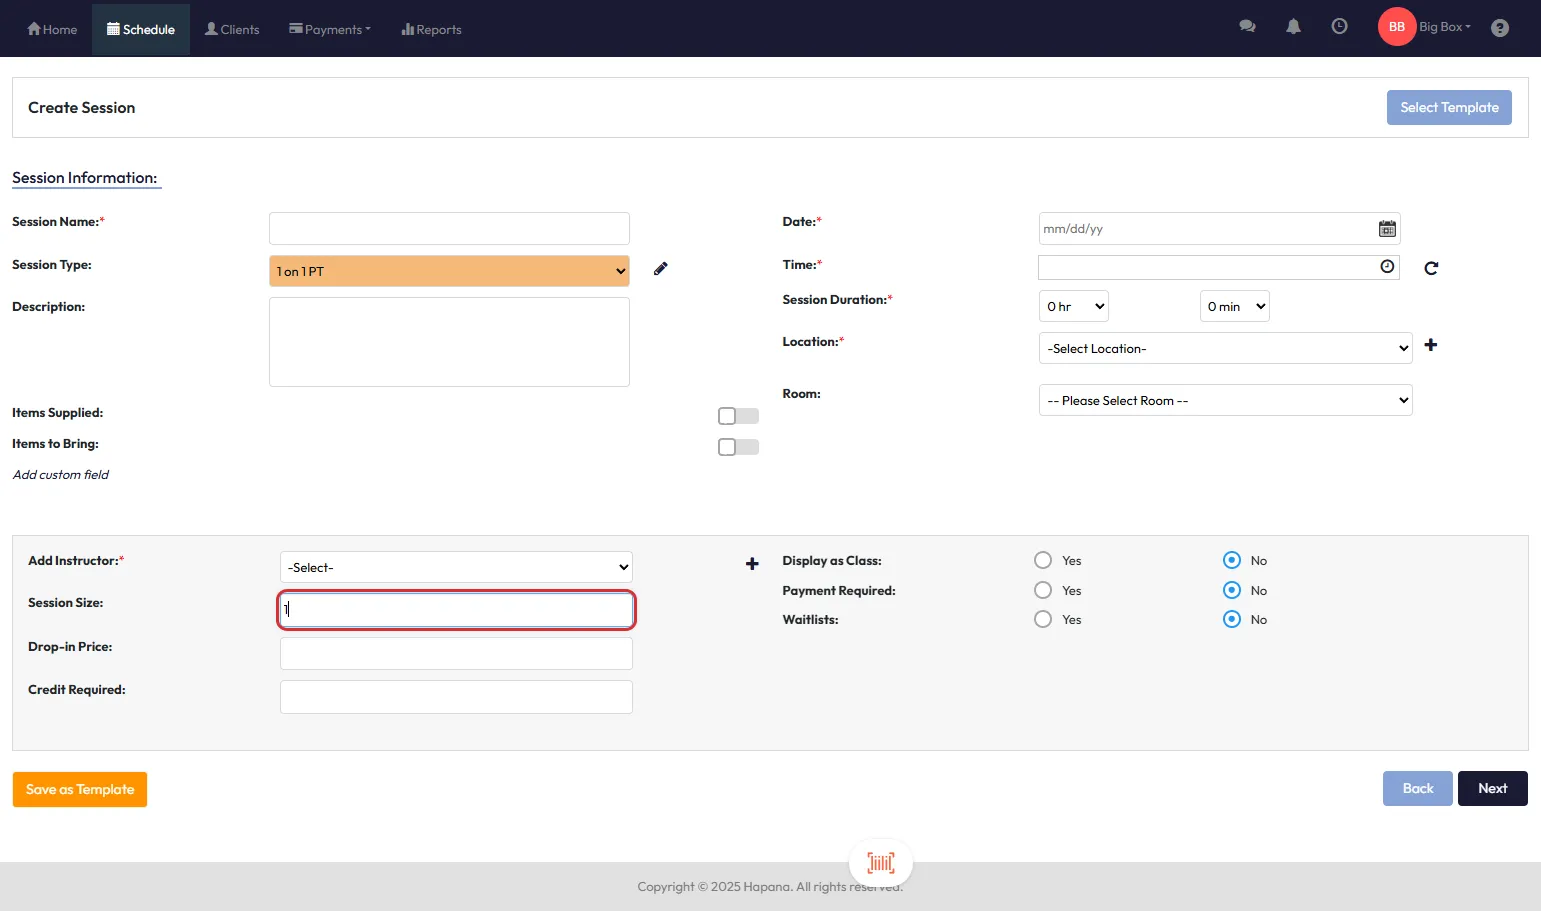Click the Save as Template button
This screenshot has width=1541, height=911.
(x=80, y=789)
